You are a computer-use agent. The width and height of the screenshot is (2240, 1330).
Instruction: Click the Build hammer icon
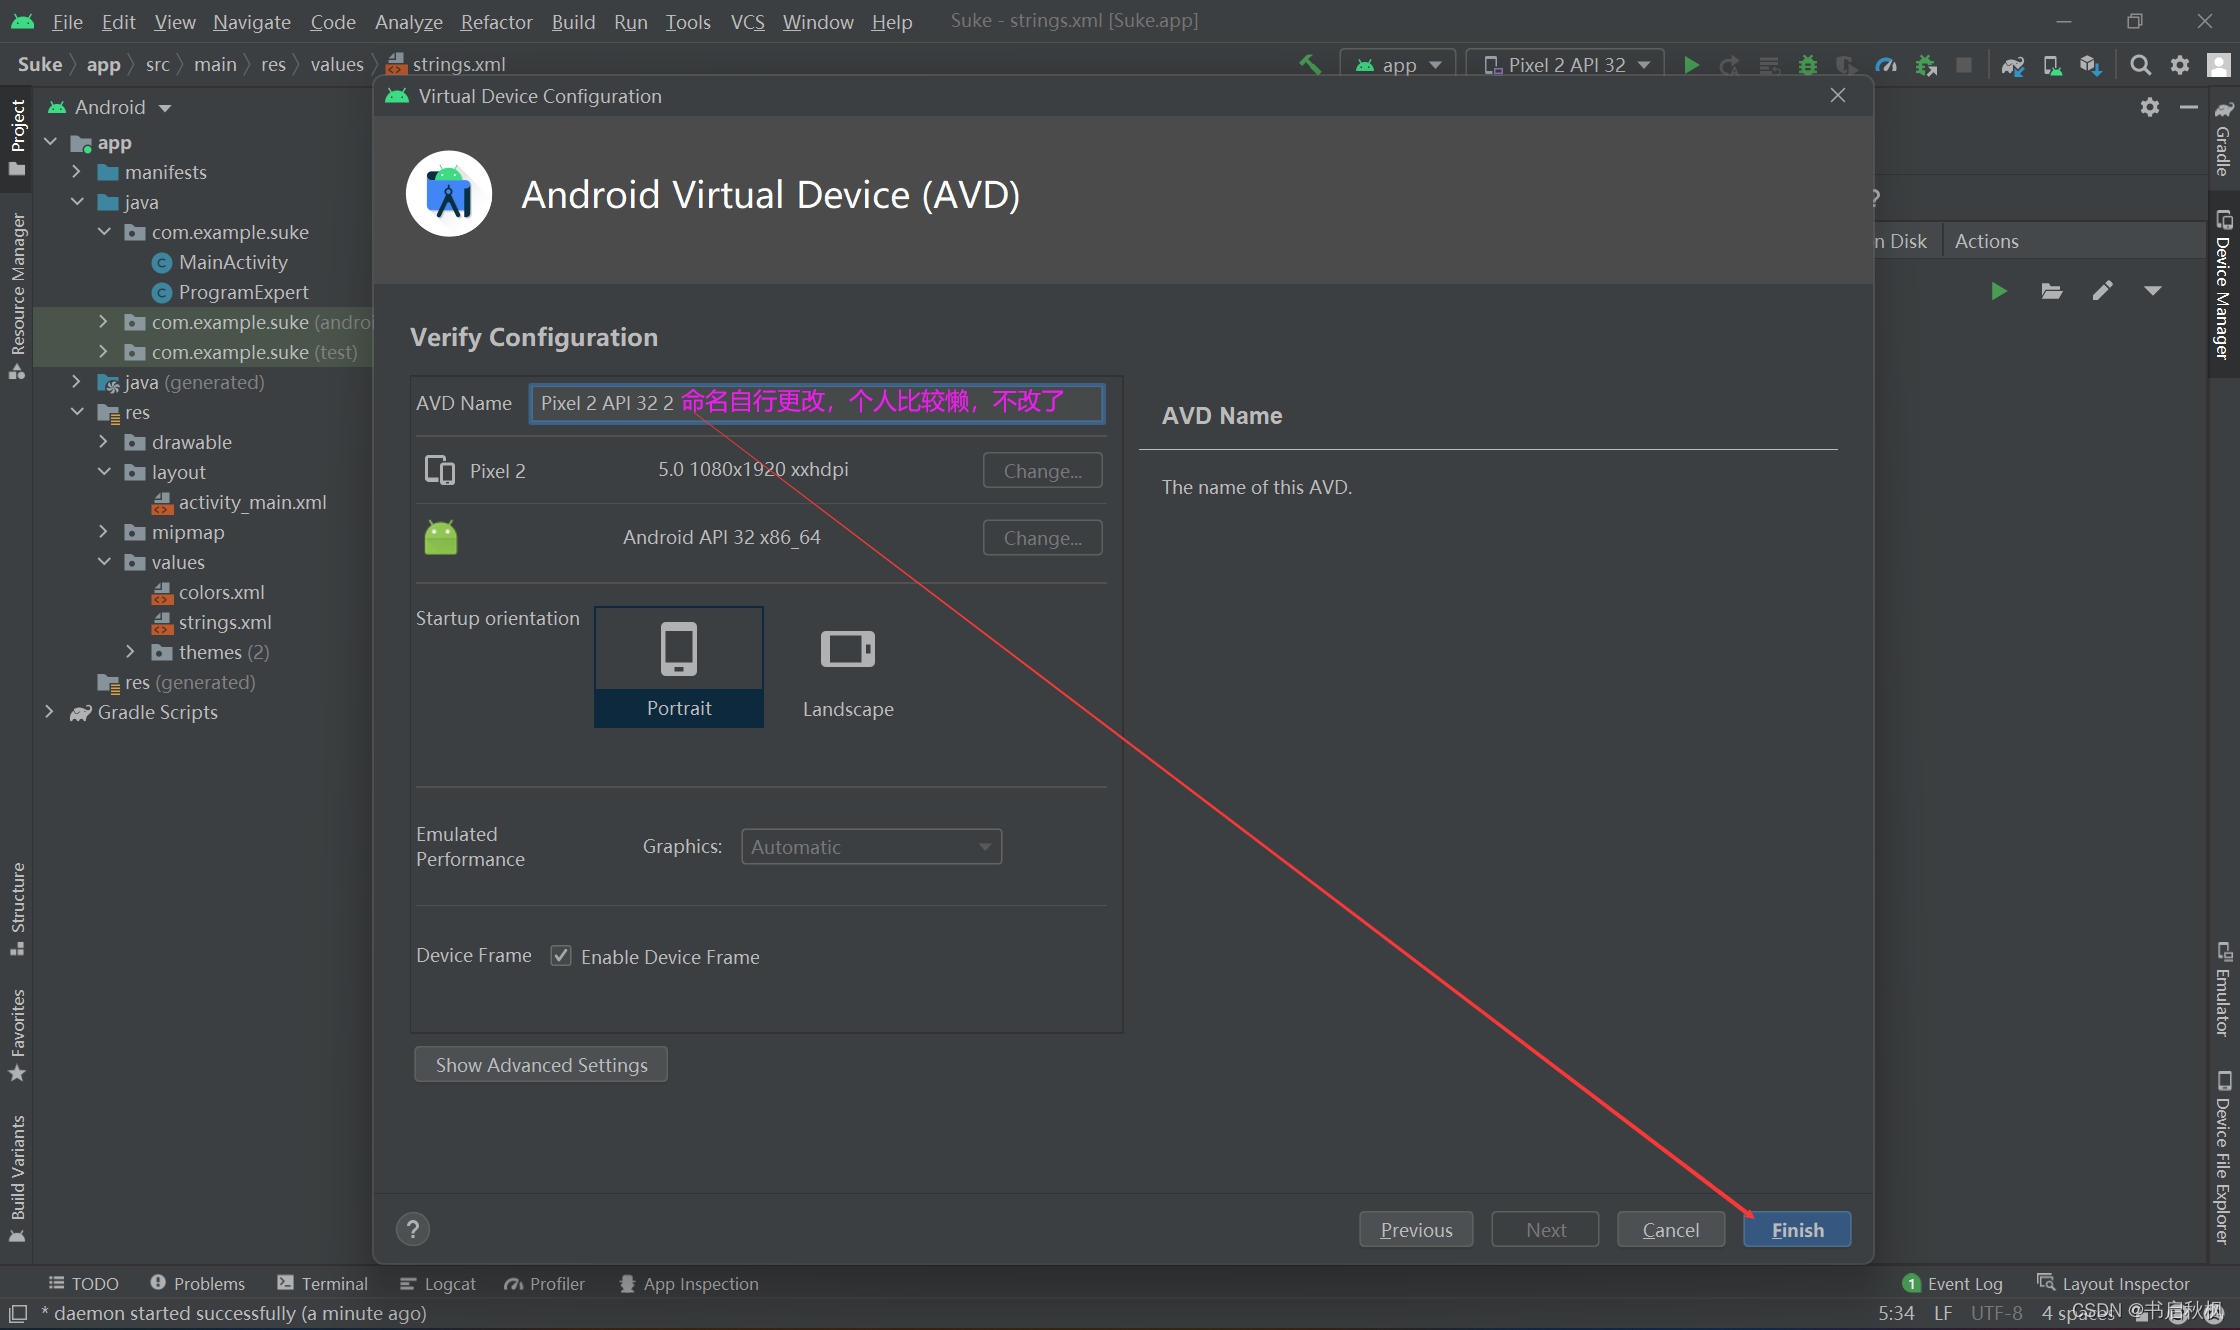click(x=1309, y=64)
